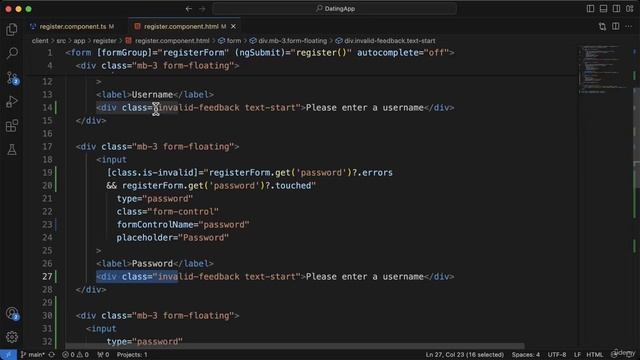The height and width of the screenshot is (360, 640).
Task: Change language mode via 'HTML' status item
Action: point(594,355)
